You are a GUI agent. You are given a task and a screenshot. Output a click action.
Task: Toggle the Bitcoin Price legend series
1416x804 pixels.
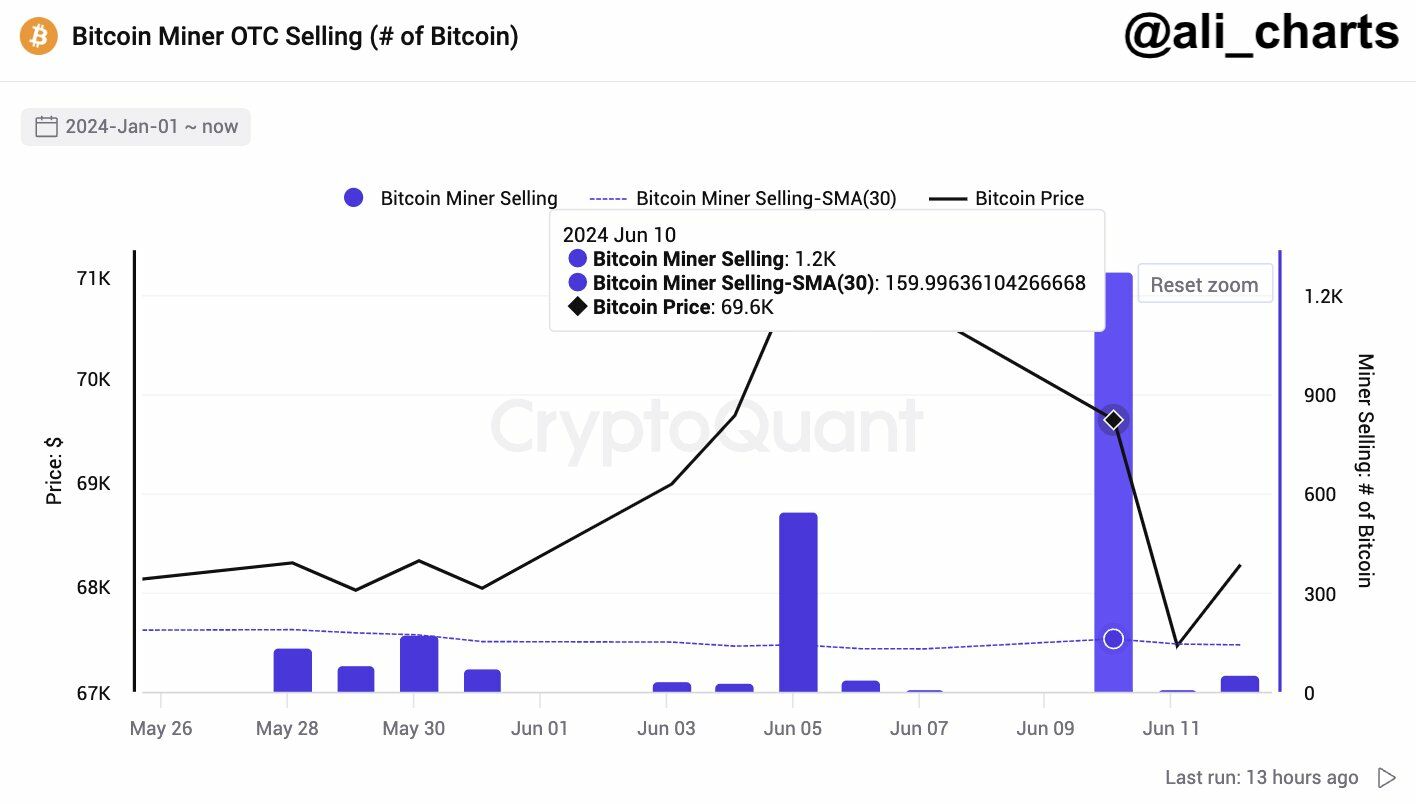point(1007,198)
